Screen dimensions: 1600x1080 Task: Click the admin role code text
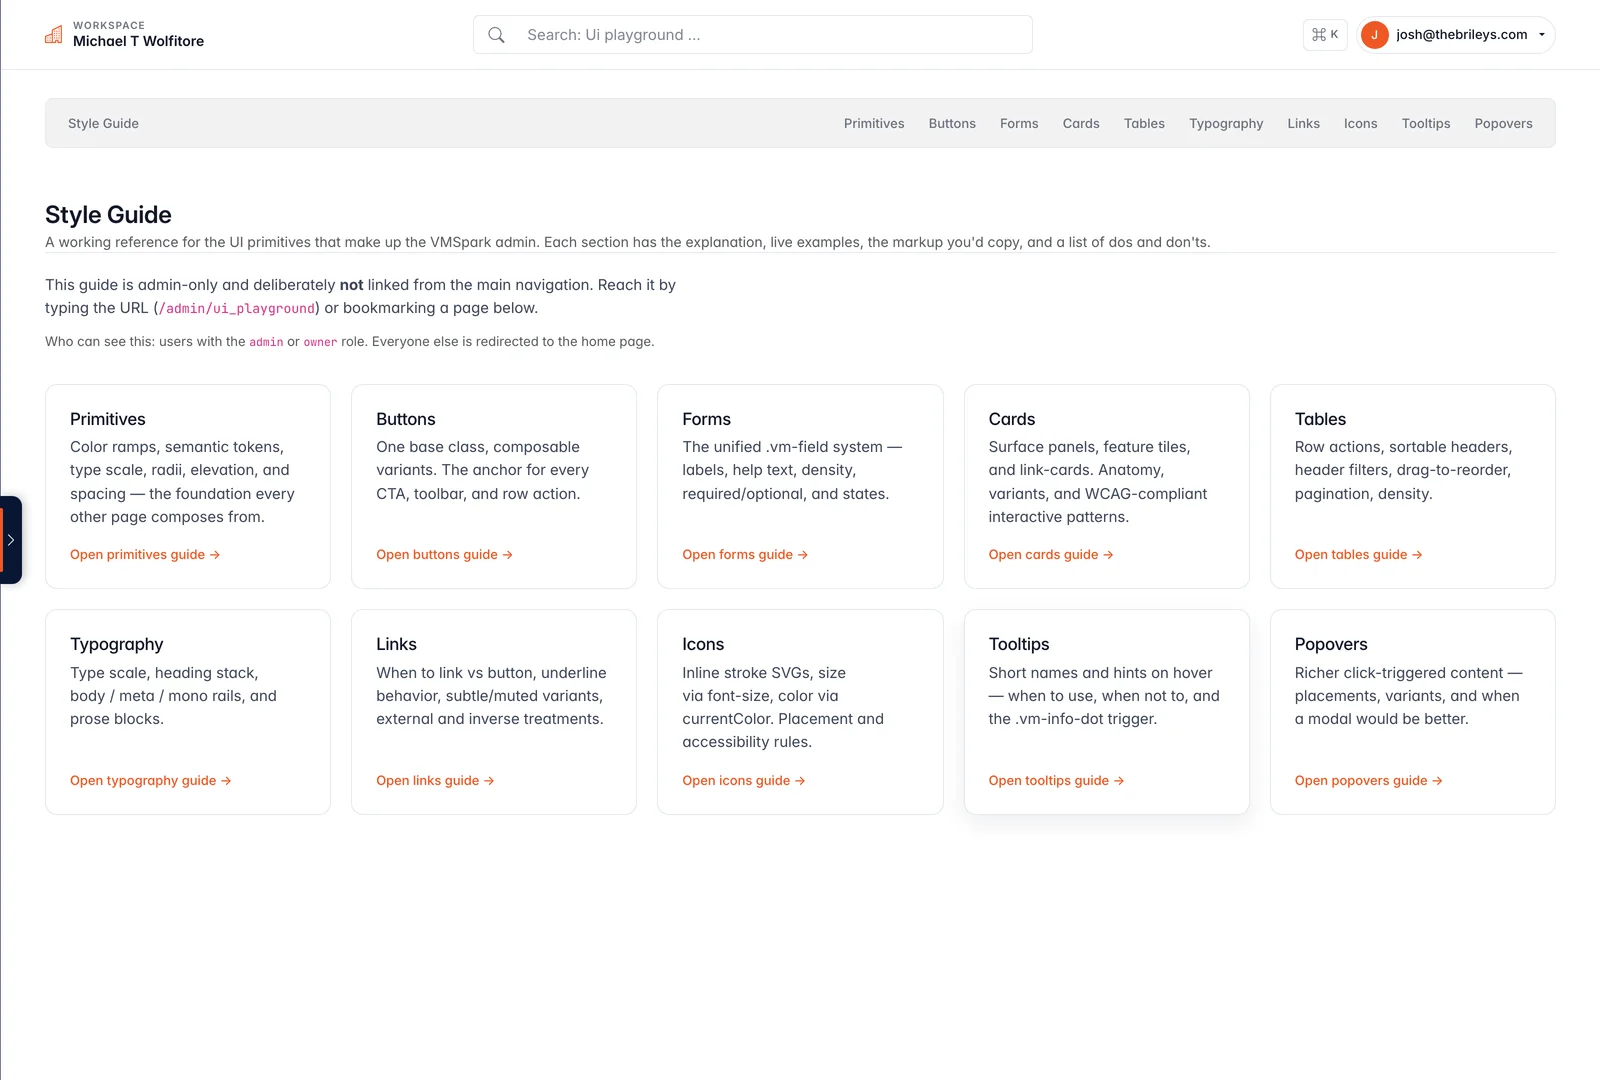click(x=266, y=342)
